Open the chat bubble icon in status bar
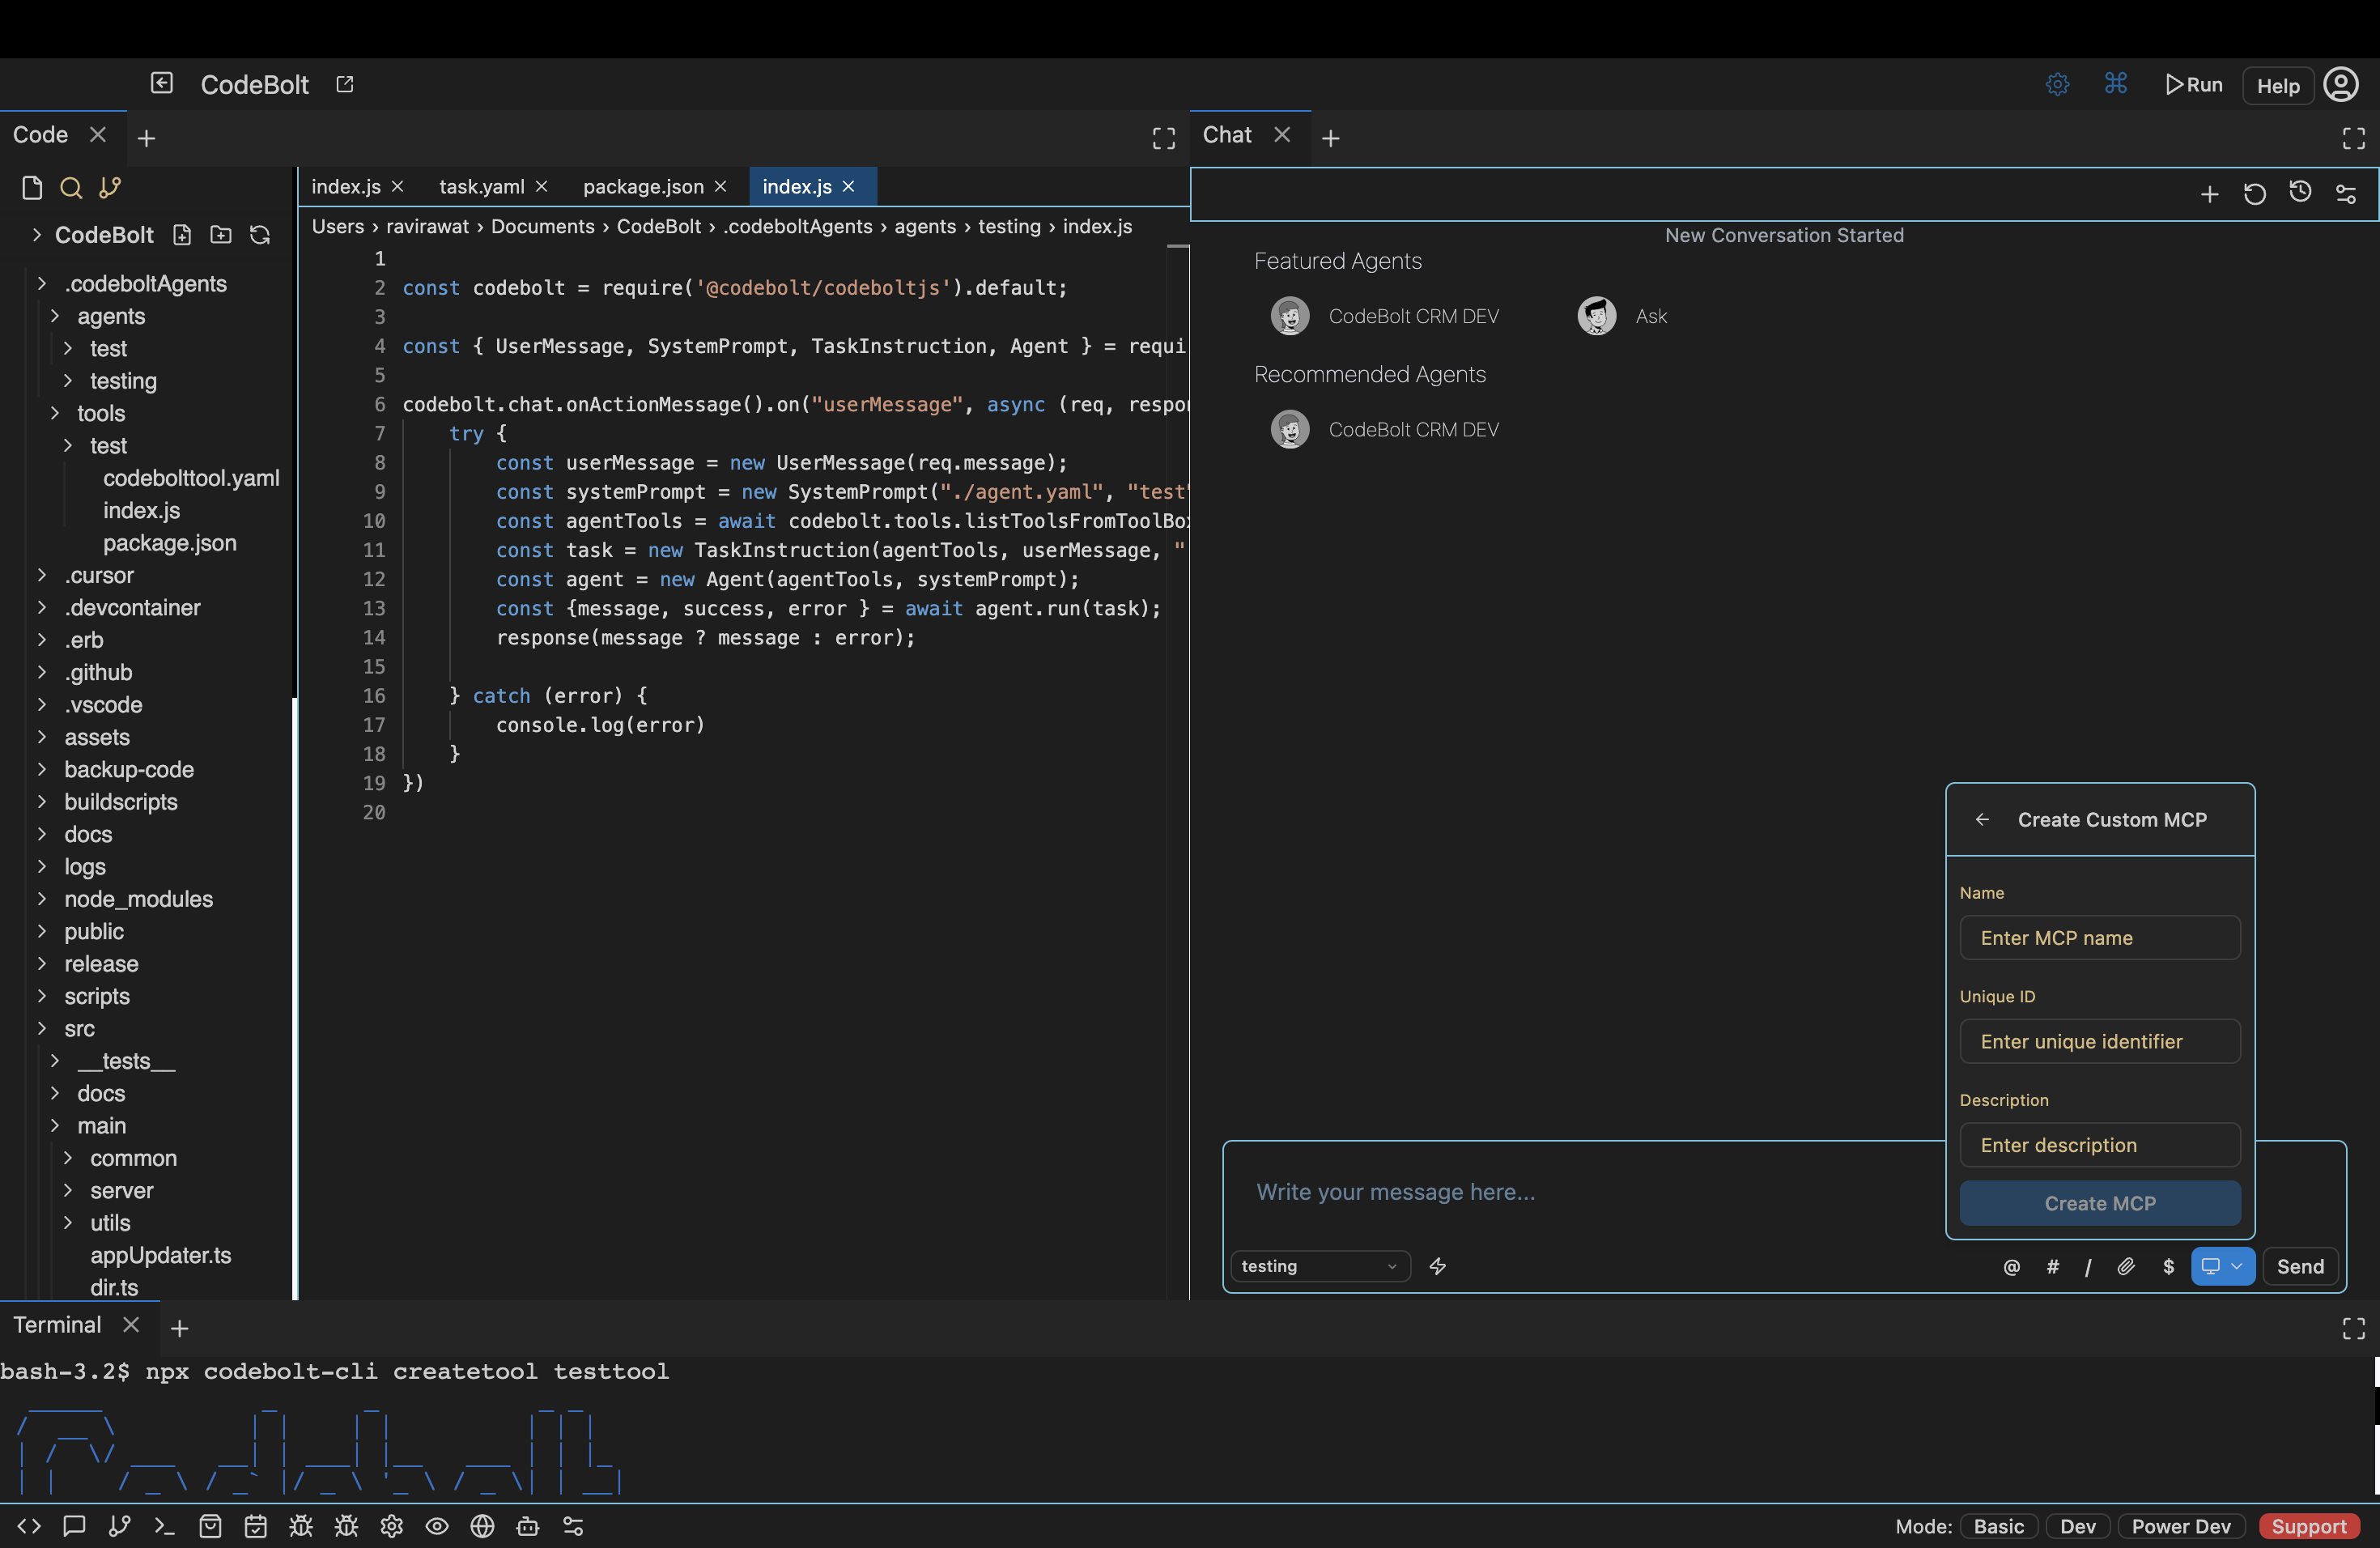Screen dimensions: 2380x1548 tap(74, 1526)
